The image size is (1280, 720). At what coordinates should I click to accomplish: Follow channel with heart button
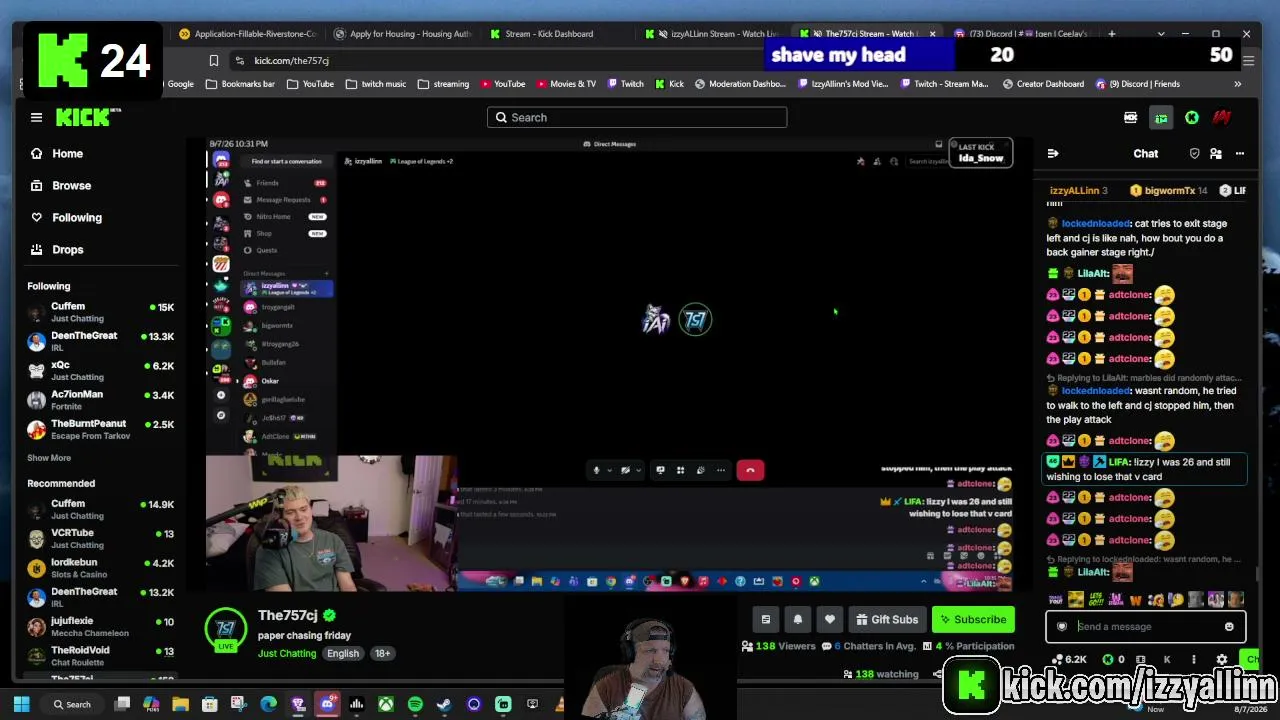click(x=830, y=620)
